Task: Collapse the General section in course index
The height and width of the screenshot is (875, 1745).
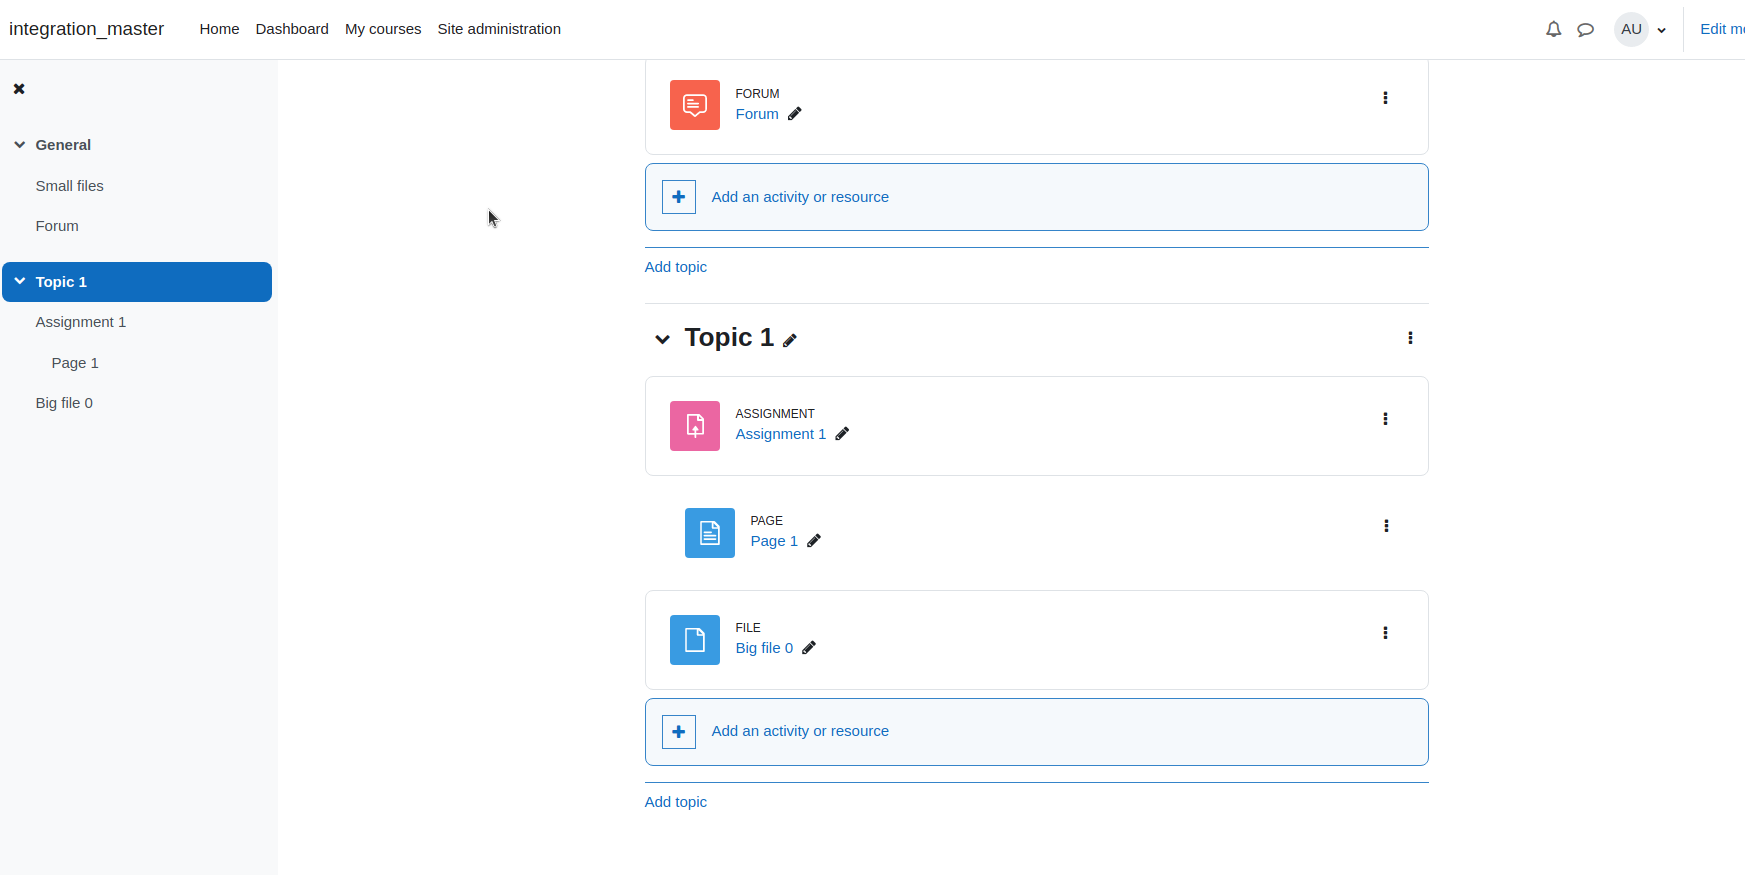Action: [20, 145]
